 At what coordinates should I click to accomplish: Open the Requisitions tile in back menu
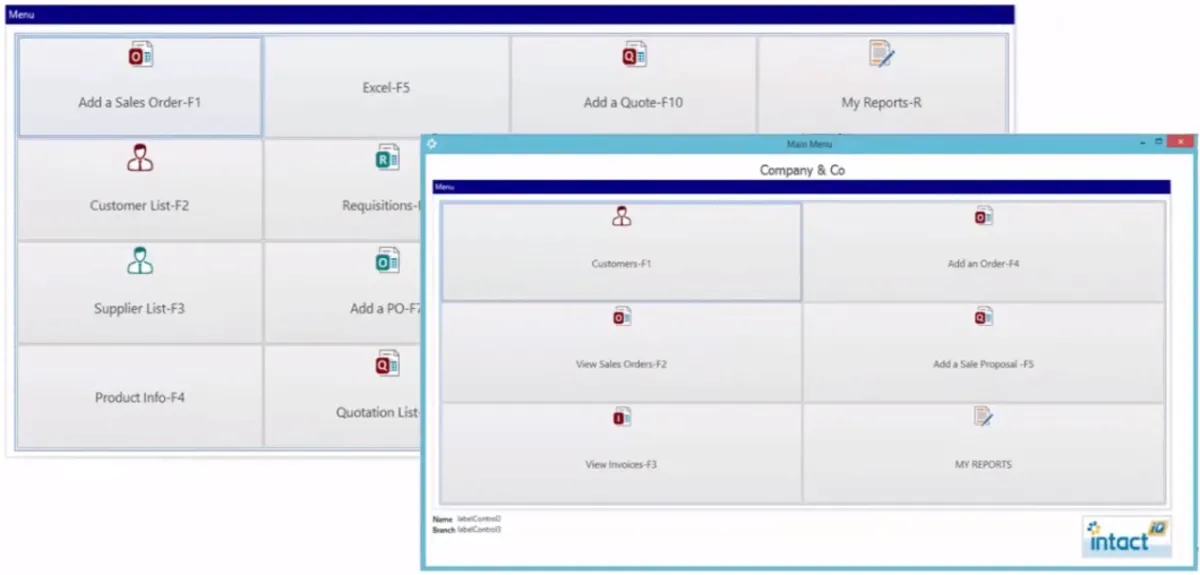343,190
